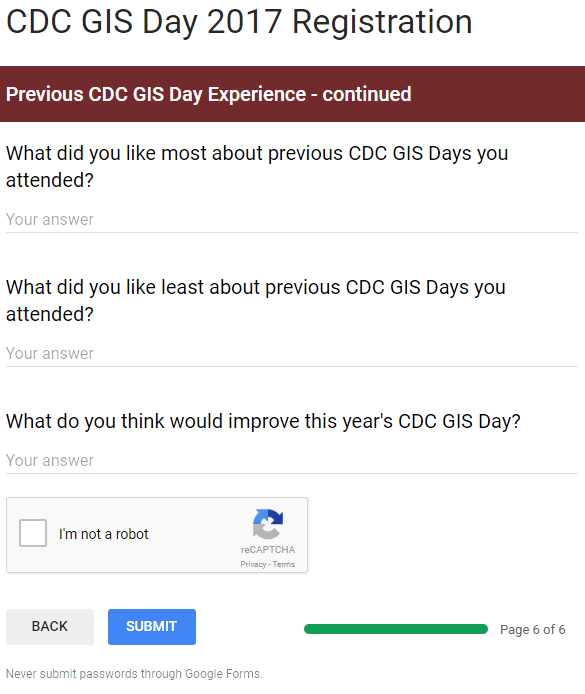Click the Previous CDC GIS Day Experience header
The height and width of the screenshot is (694, 585).
pos(208,94)
